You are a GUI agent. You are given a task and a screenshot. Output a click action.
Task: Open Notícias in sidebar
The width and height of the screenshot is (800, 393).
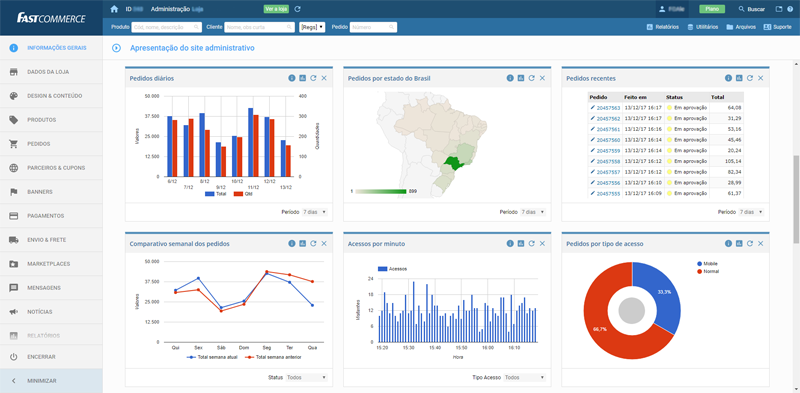click(x=51, y=312)
